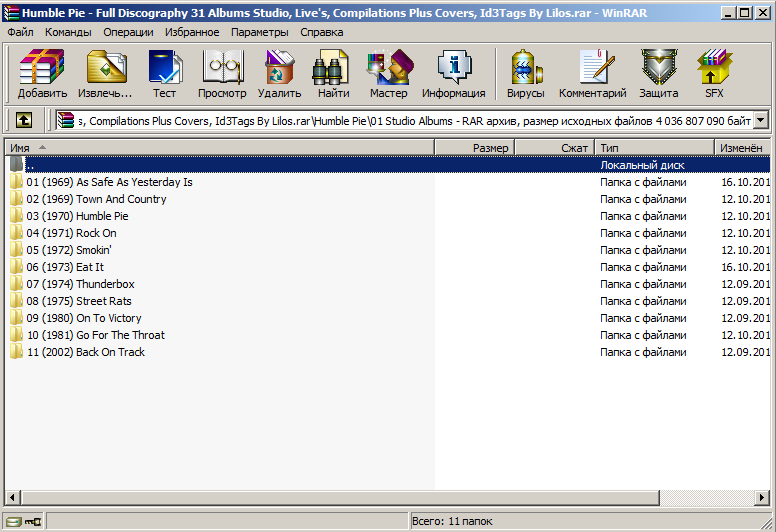776x532 pixels.
Task: Open the Команды menu
Action: pyautogui.click(x=68, y=32)
